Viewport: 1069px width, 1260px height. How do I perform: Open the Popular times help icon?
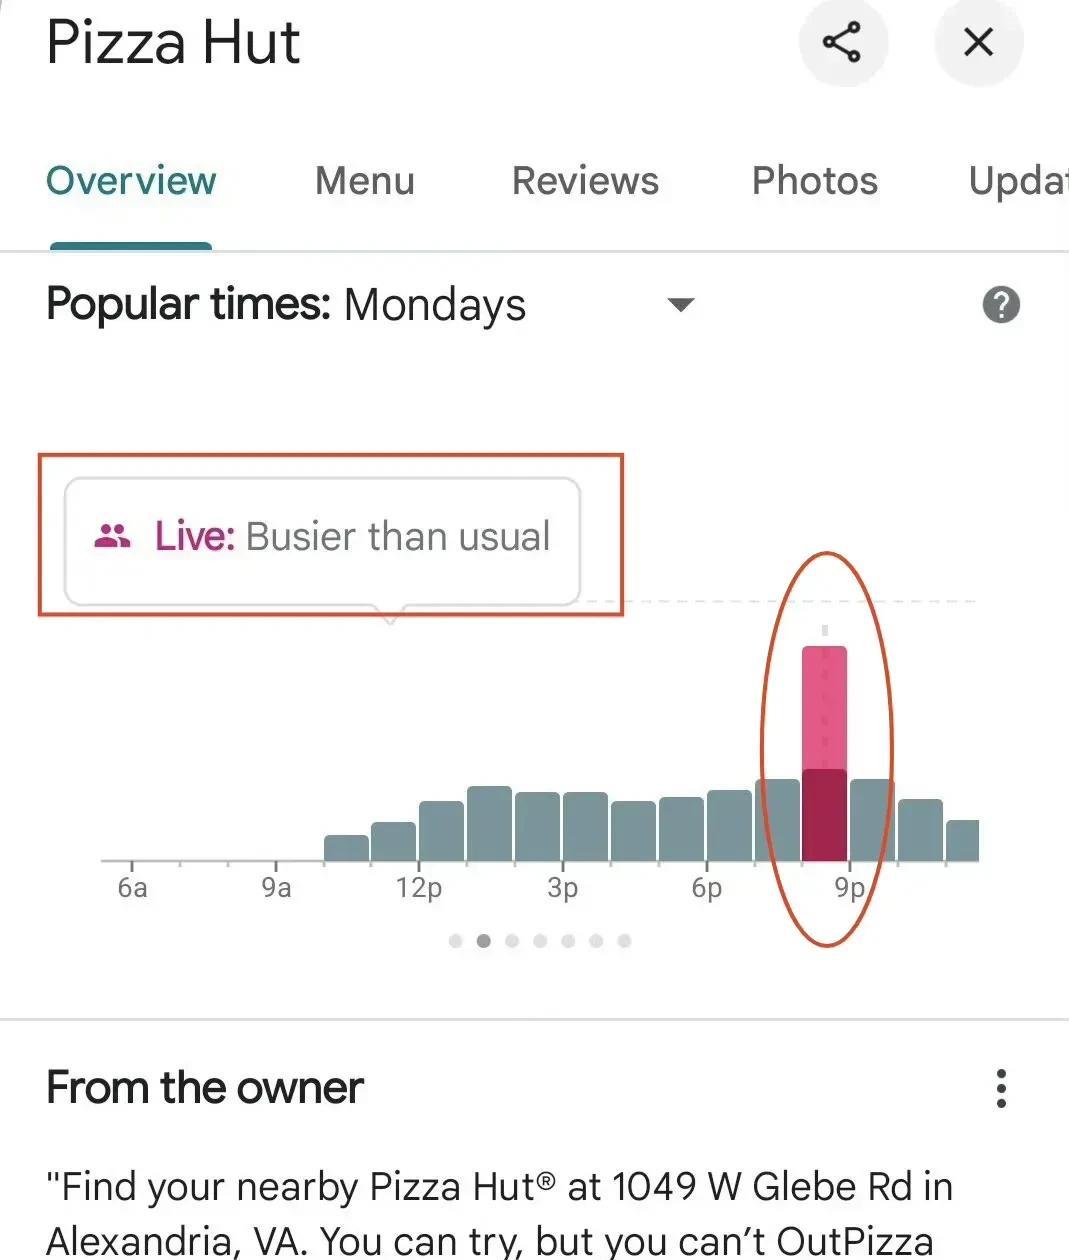coord(1001,305)
